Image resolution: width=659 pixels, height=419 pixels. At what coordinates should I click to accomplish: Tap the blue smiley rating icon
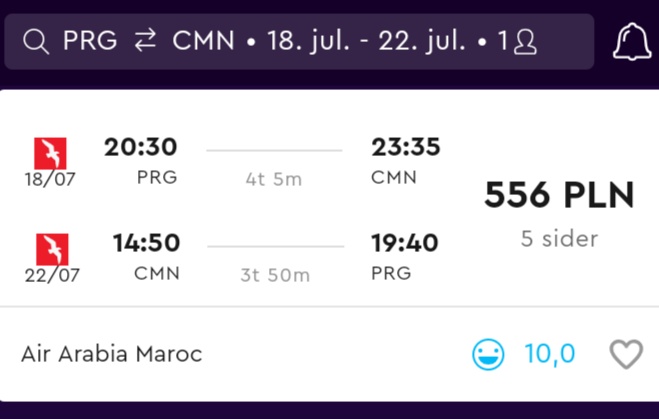click(x=488, y=354)
